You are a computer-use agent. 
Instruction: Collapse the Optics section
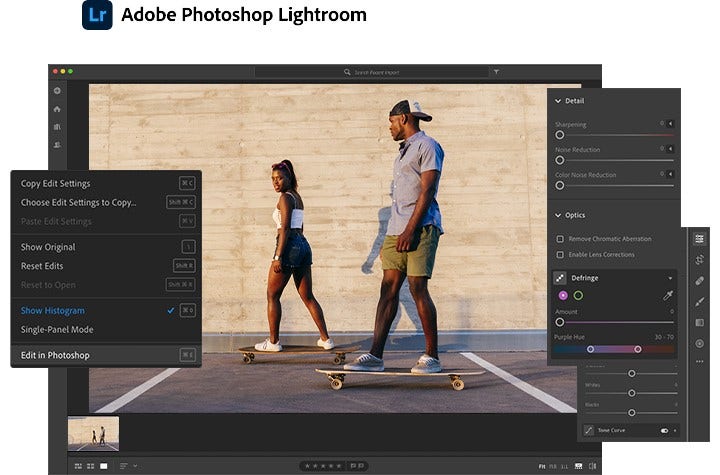point(558,215)
